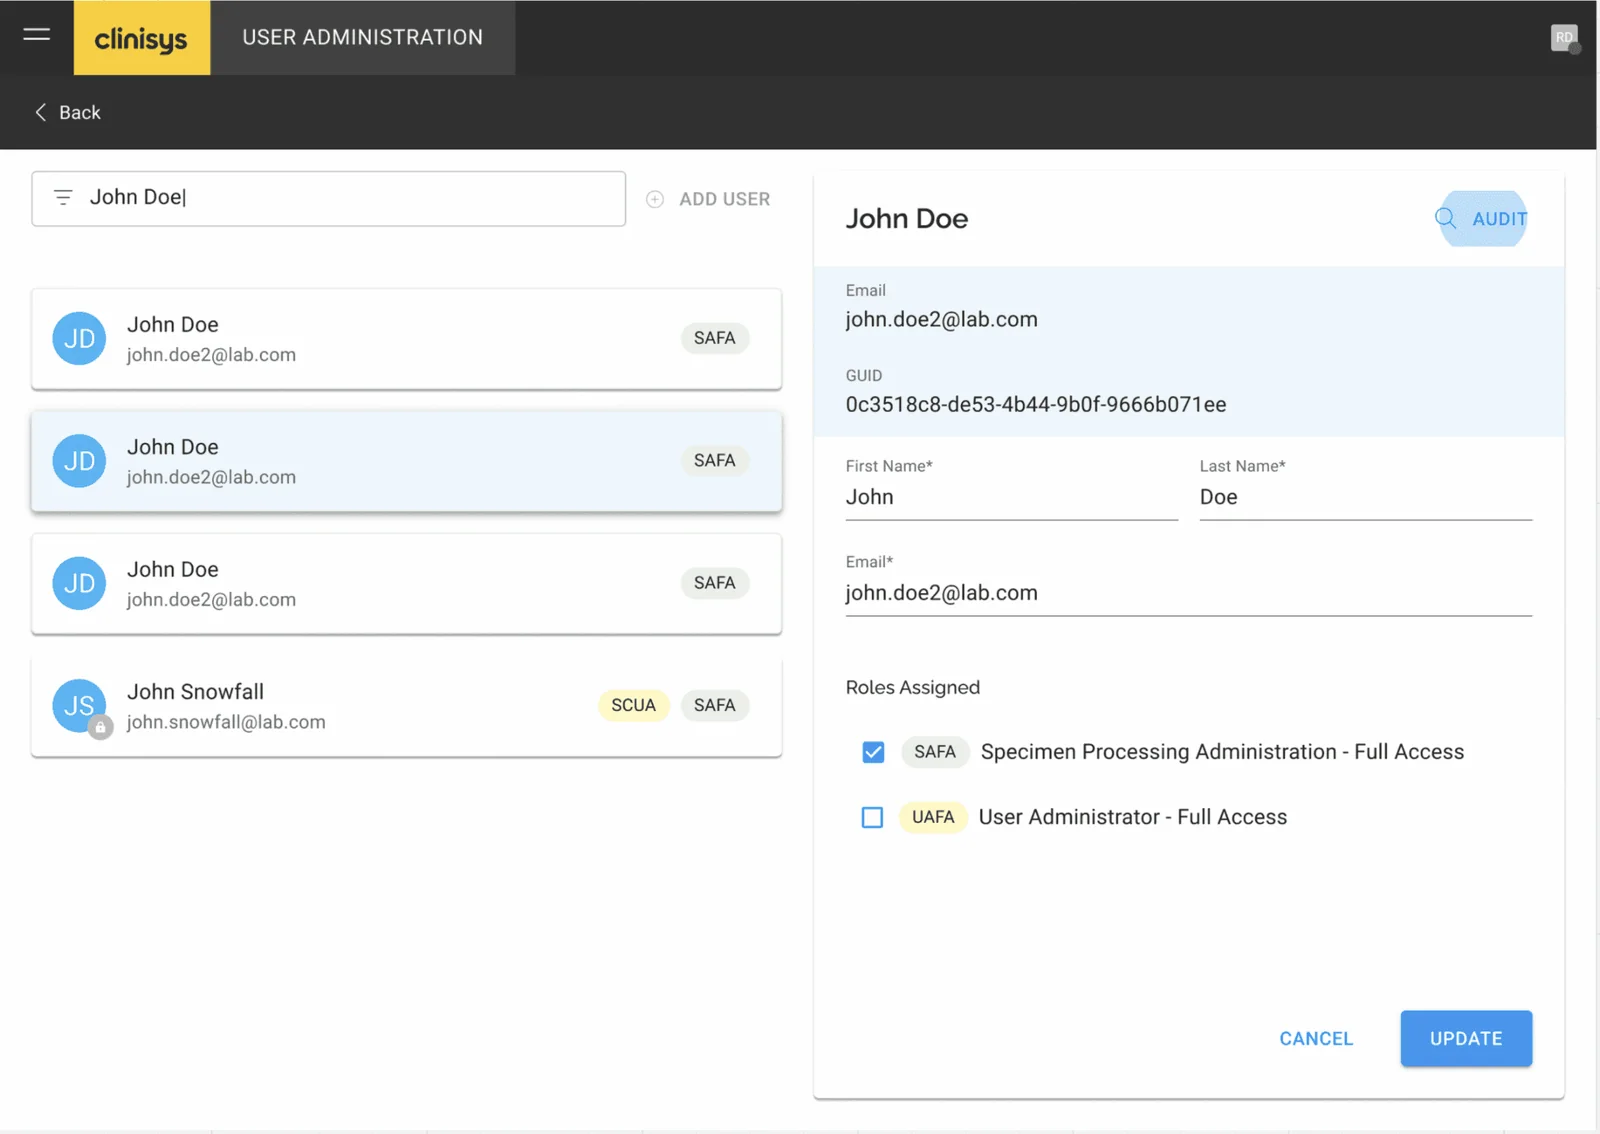Go back using the Back arrow
1600x1134 pixels.
point(68,112)
